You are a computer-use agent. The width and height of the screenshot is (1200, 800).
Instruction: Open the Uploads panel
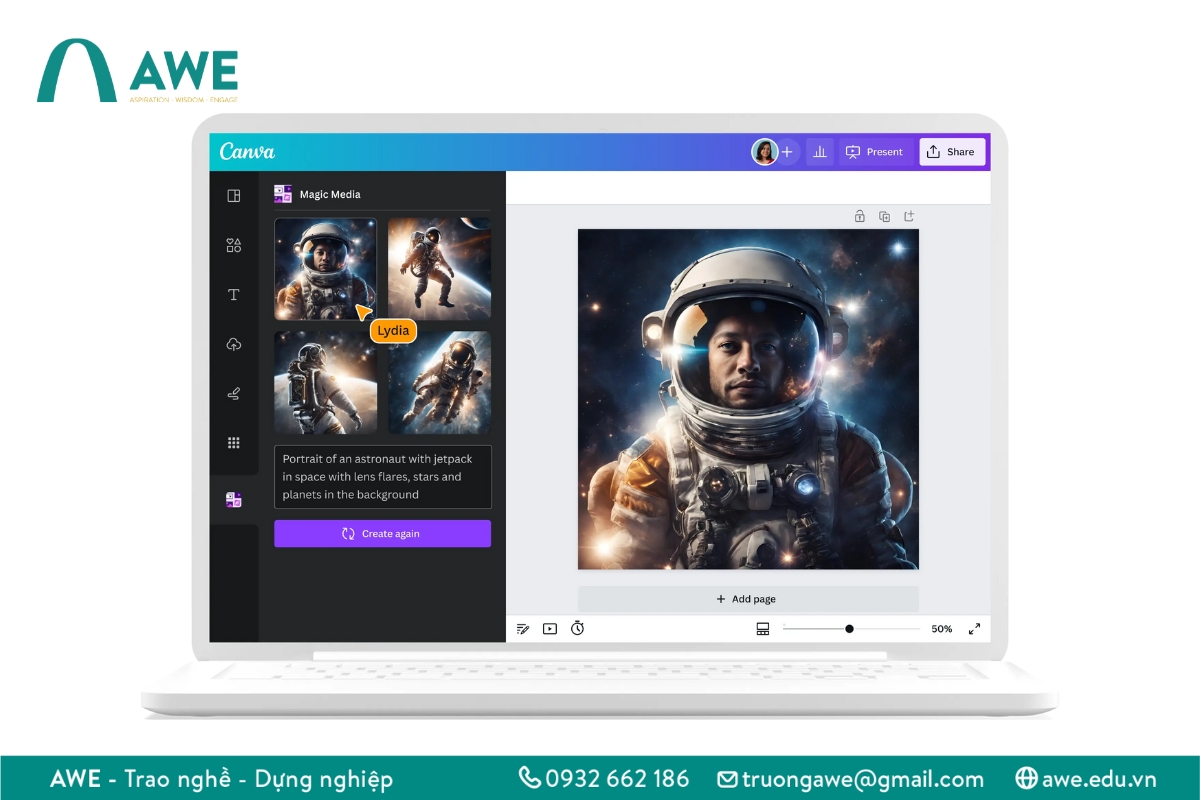[233, 344]
